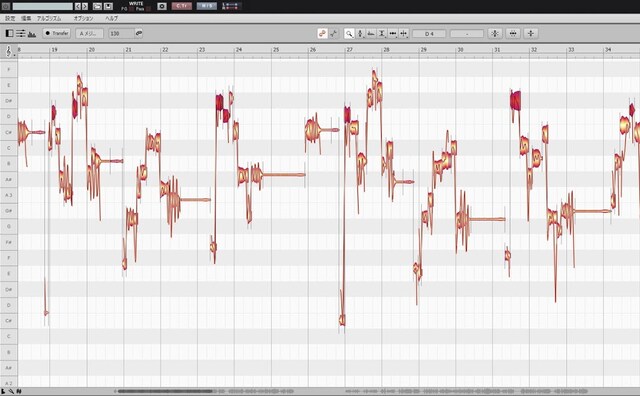This screenshot has width=640, height=396.
Task: Click the camera snapshot icon
Action: click(162, 7)
